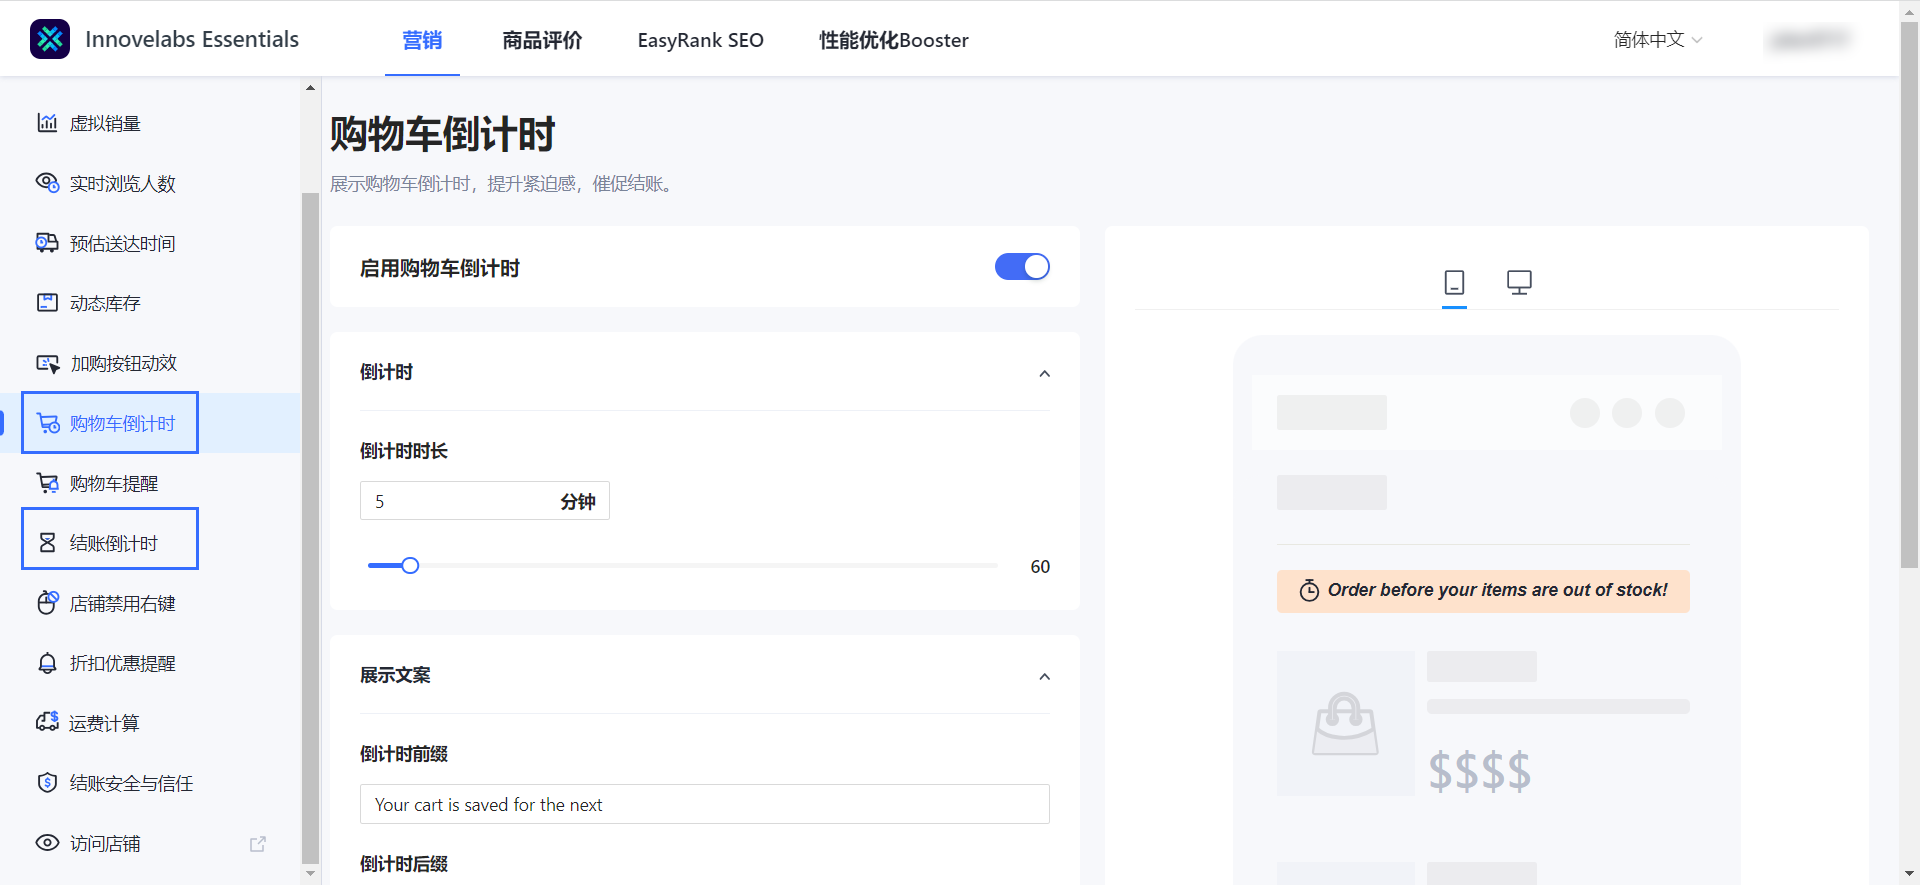
Task: Go to 性能优化Booster tab
Action: [x=893, y=40]
